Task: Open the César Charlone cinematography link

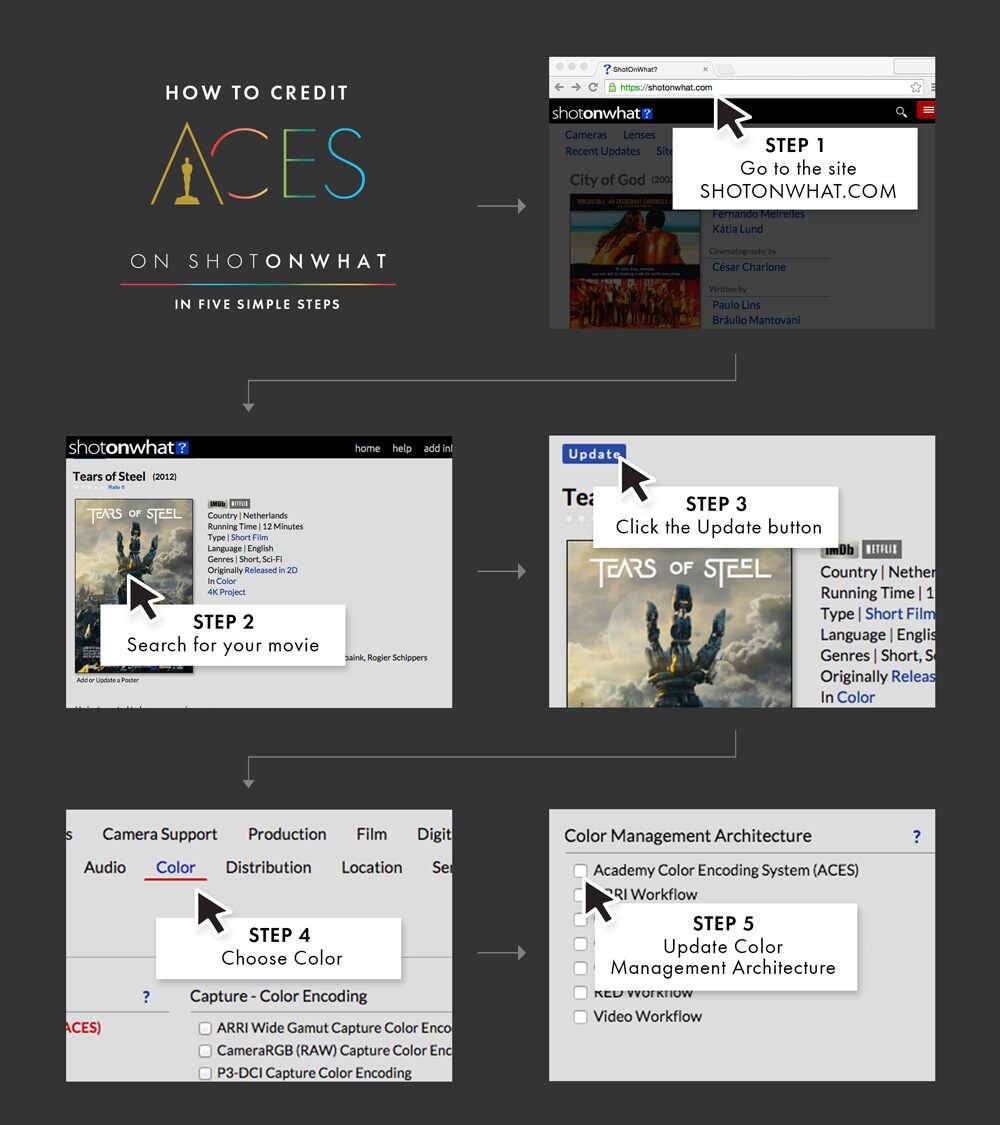Action: click(x=749, y=267)
